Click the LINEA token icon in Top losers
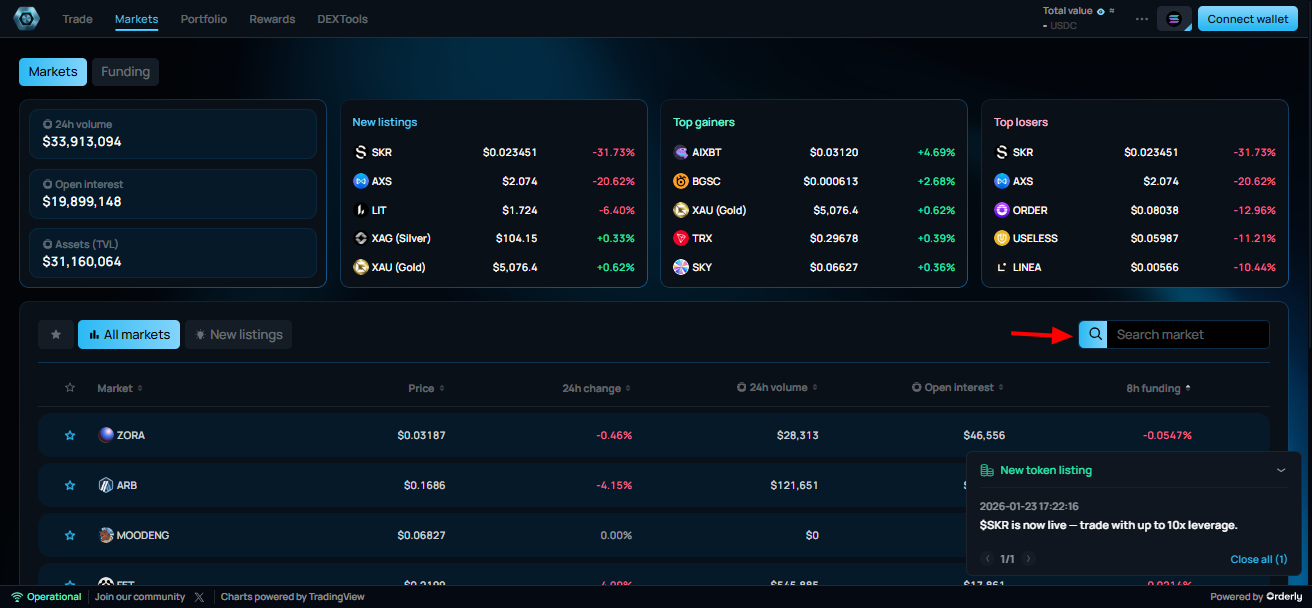 tap(1002, 268)
